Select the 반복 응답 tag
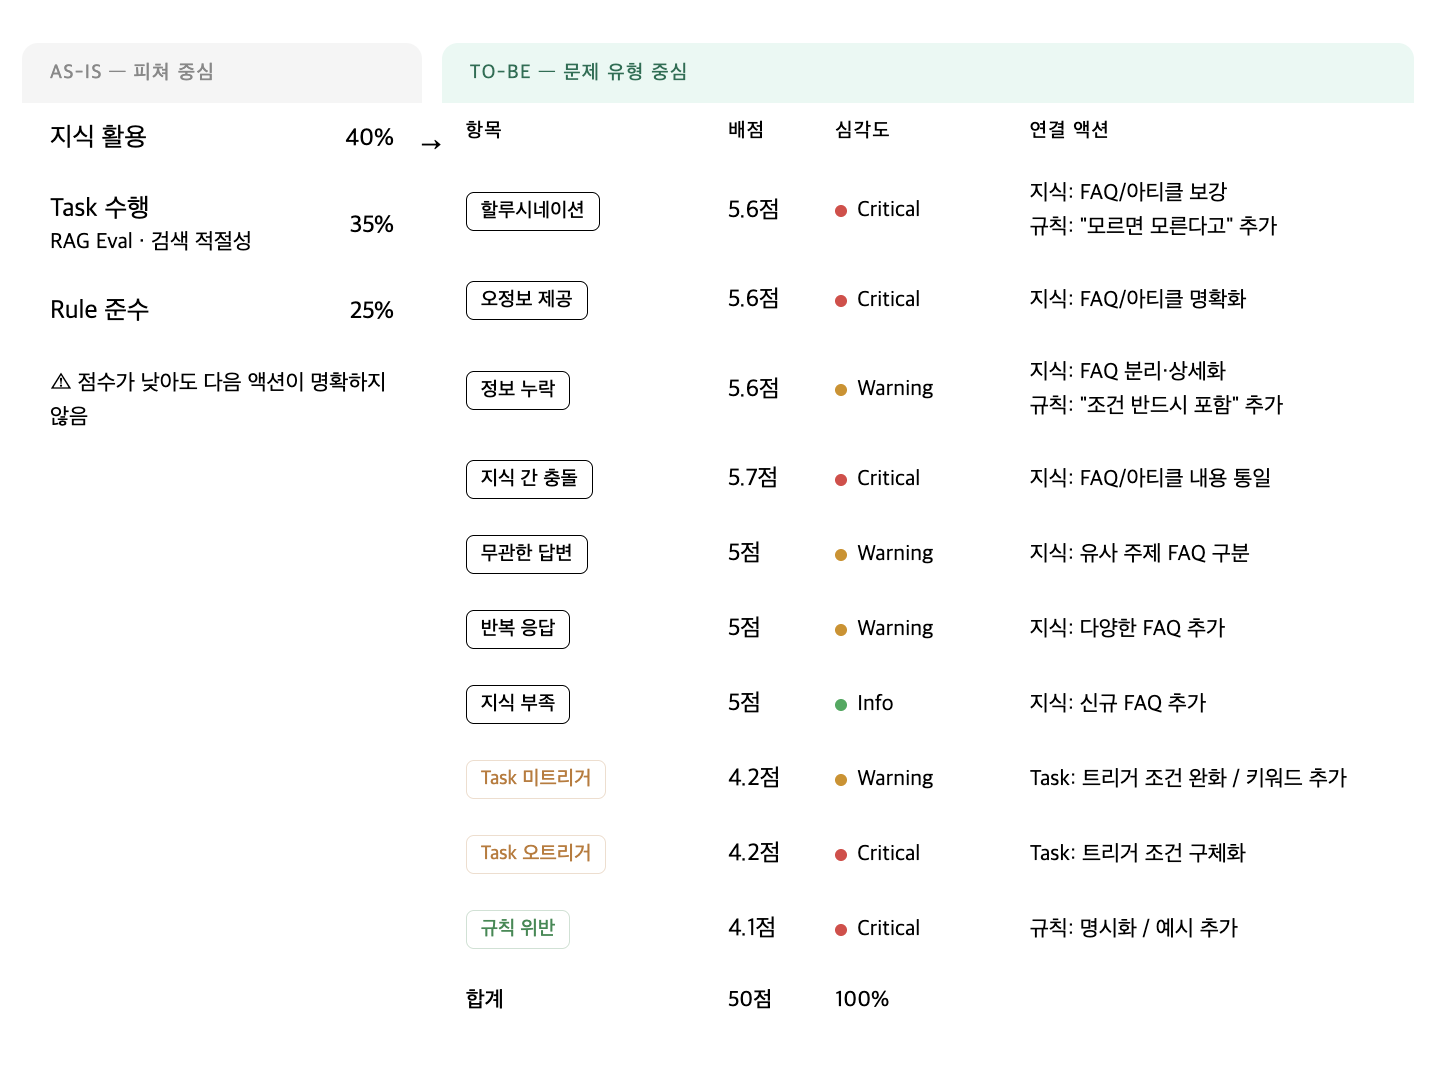The height and width of the screenshot is (1068, 1438). [x=517, y=629]
